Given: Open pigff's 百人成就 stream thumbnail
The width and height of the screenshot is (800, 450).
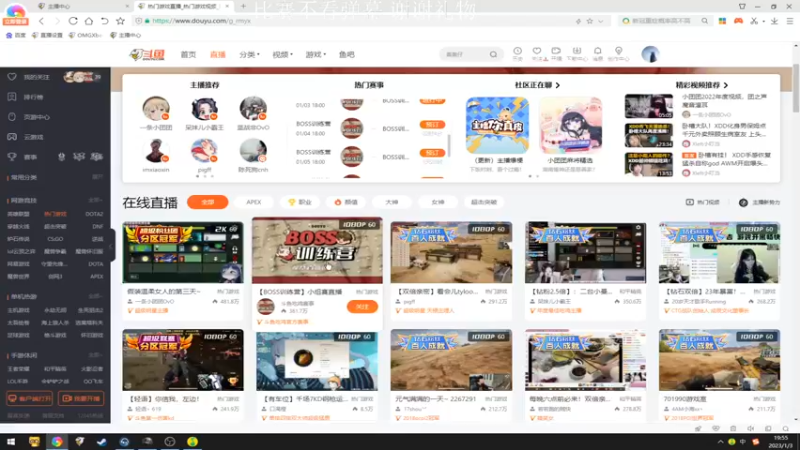Looking at the screenshot, I should click(x=452, y=252).
